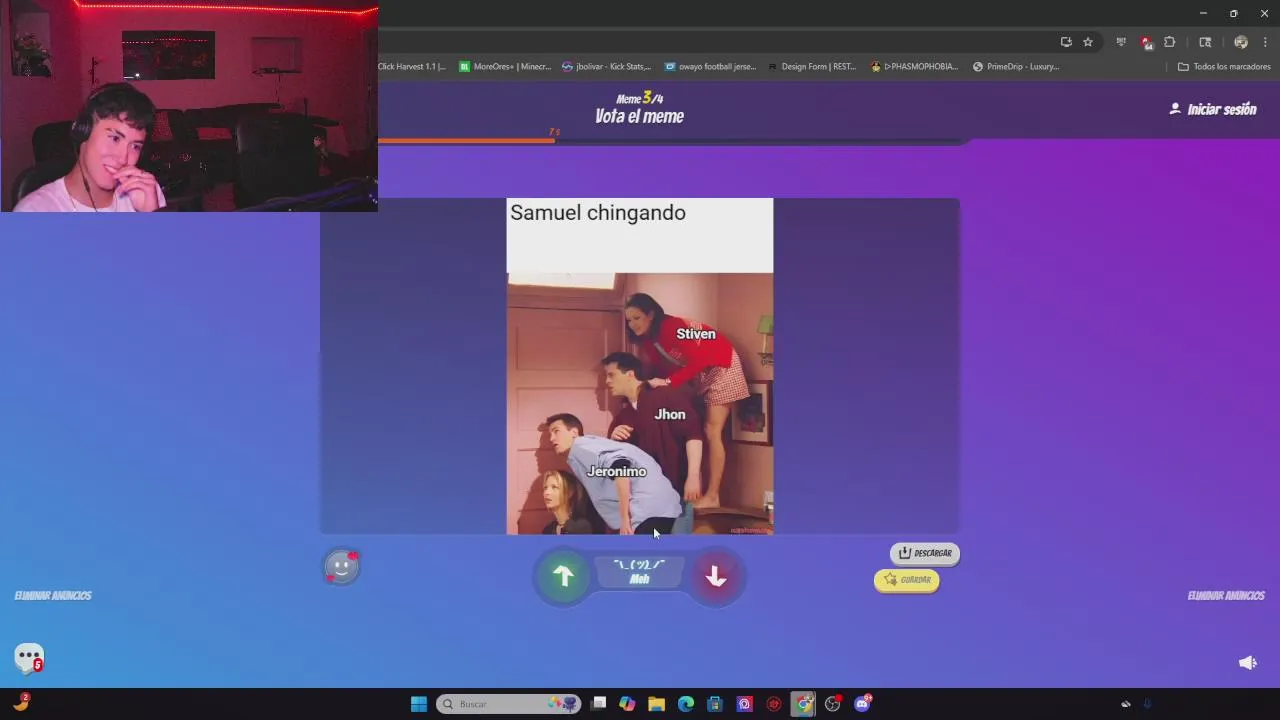Open Chrome three-dot menu
Viewport: 1280px width, 720px height.
coord(1265,42)
